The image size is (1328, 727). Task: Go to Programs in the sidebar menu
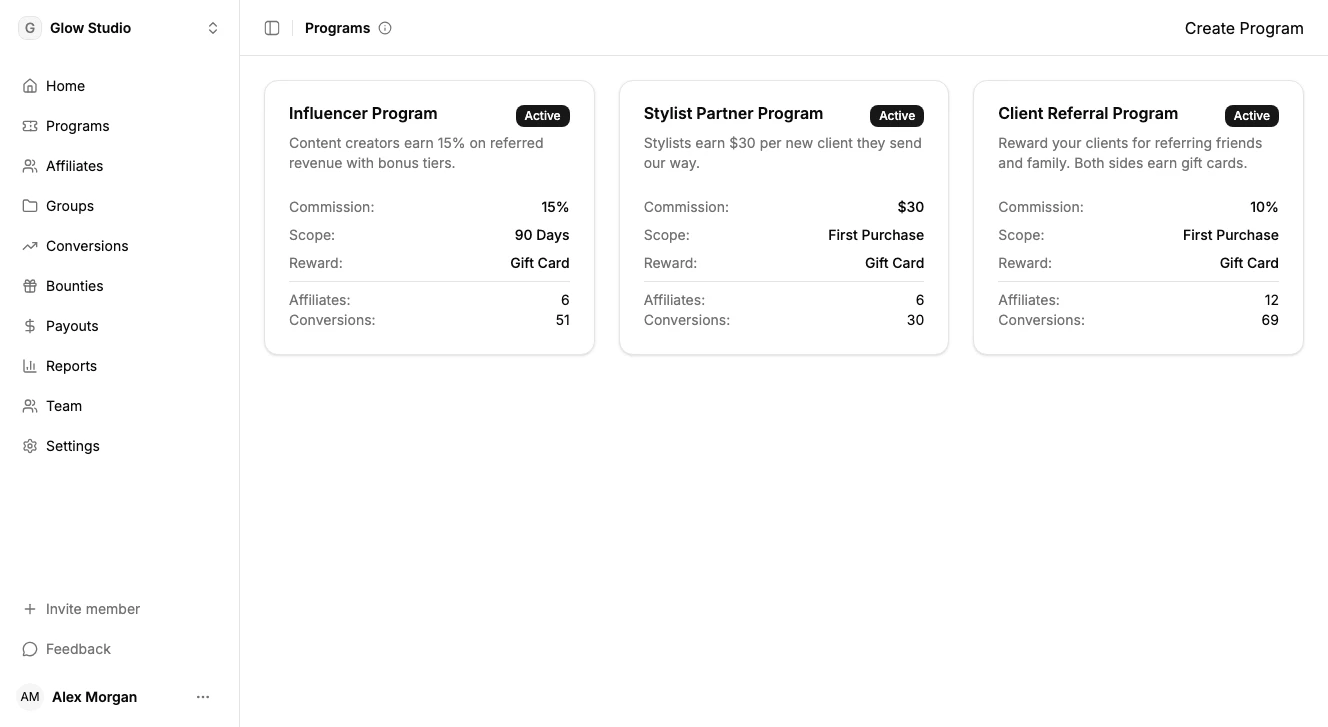coord(77,126)
